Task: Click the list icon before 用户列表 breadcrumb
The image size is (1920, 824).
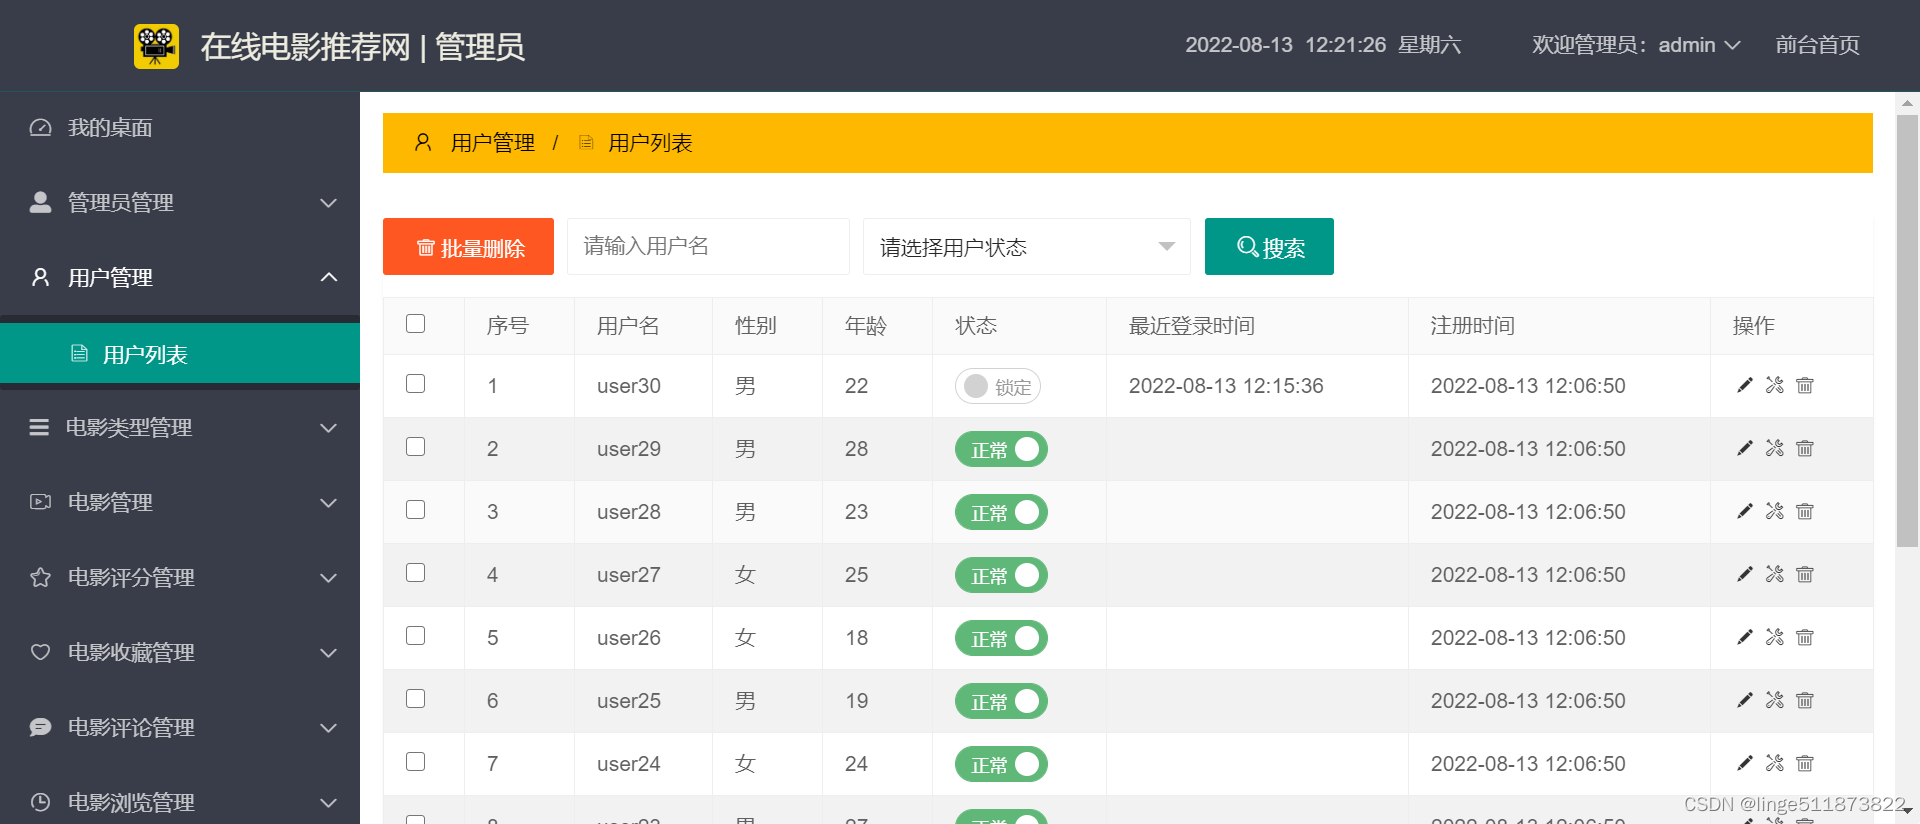Action: (x=587, y=143)
